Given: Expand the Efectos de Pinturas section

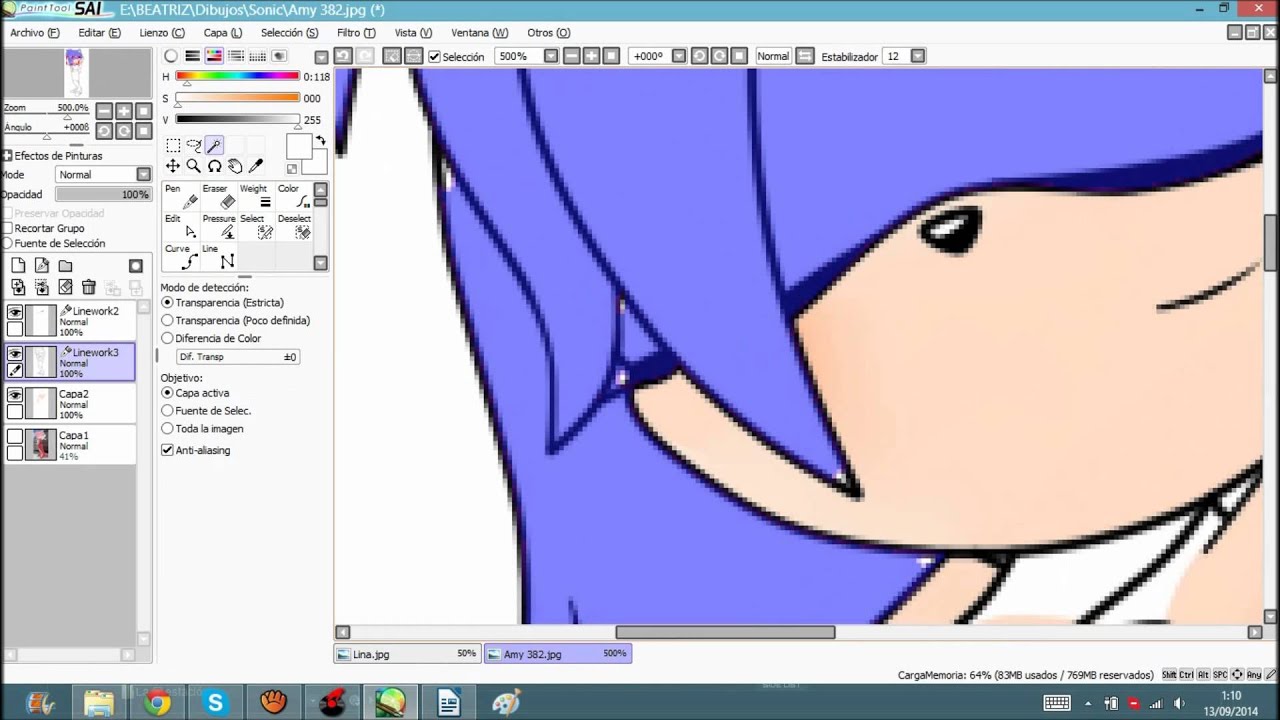Looking at the screenshot, I should (x=7, y=156).
